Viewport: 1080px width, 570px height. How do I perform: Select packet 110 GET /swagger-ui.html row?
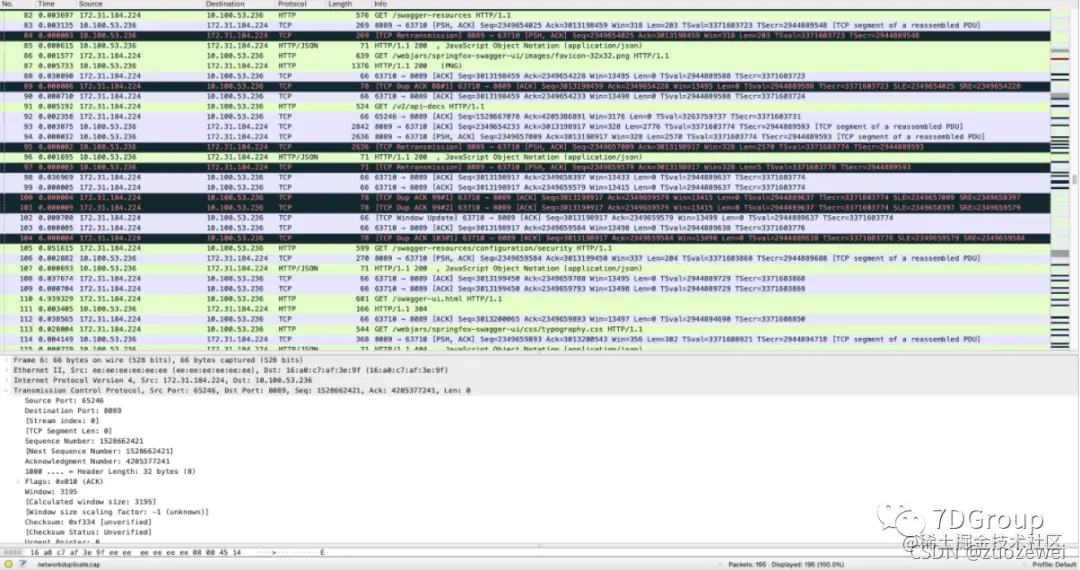[x=525, y=299]
